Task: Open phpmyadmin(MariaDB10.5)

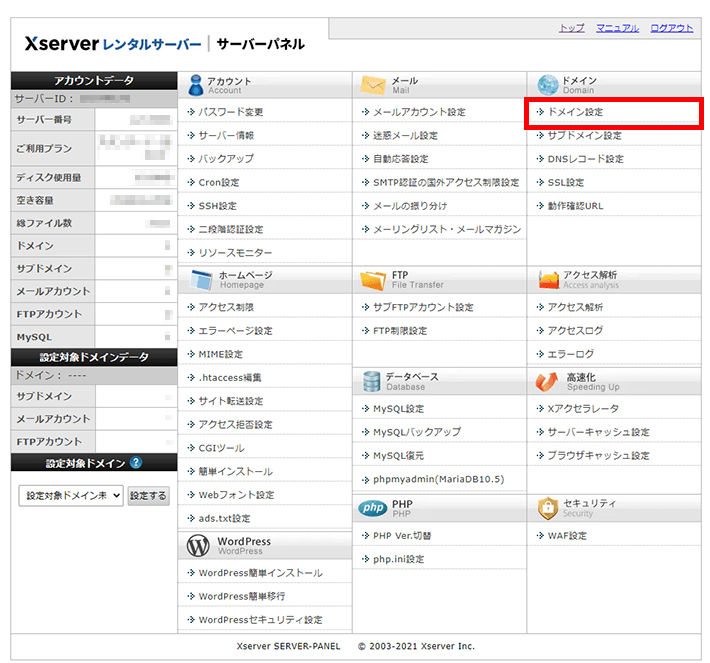Action: (x=438, y=479)
